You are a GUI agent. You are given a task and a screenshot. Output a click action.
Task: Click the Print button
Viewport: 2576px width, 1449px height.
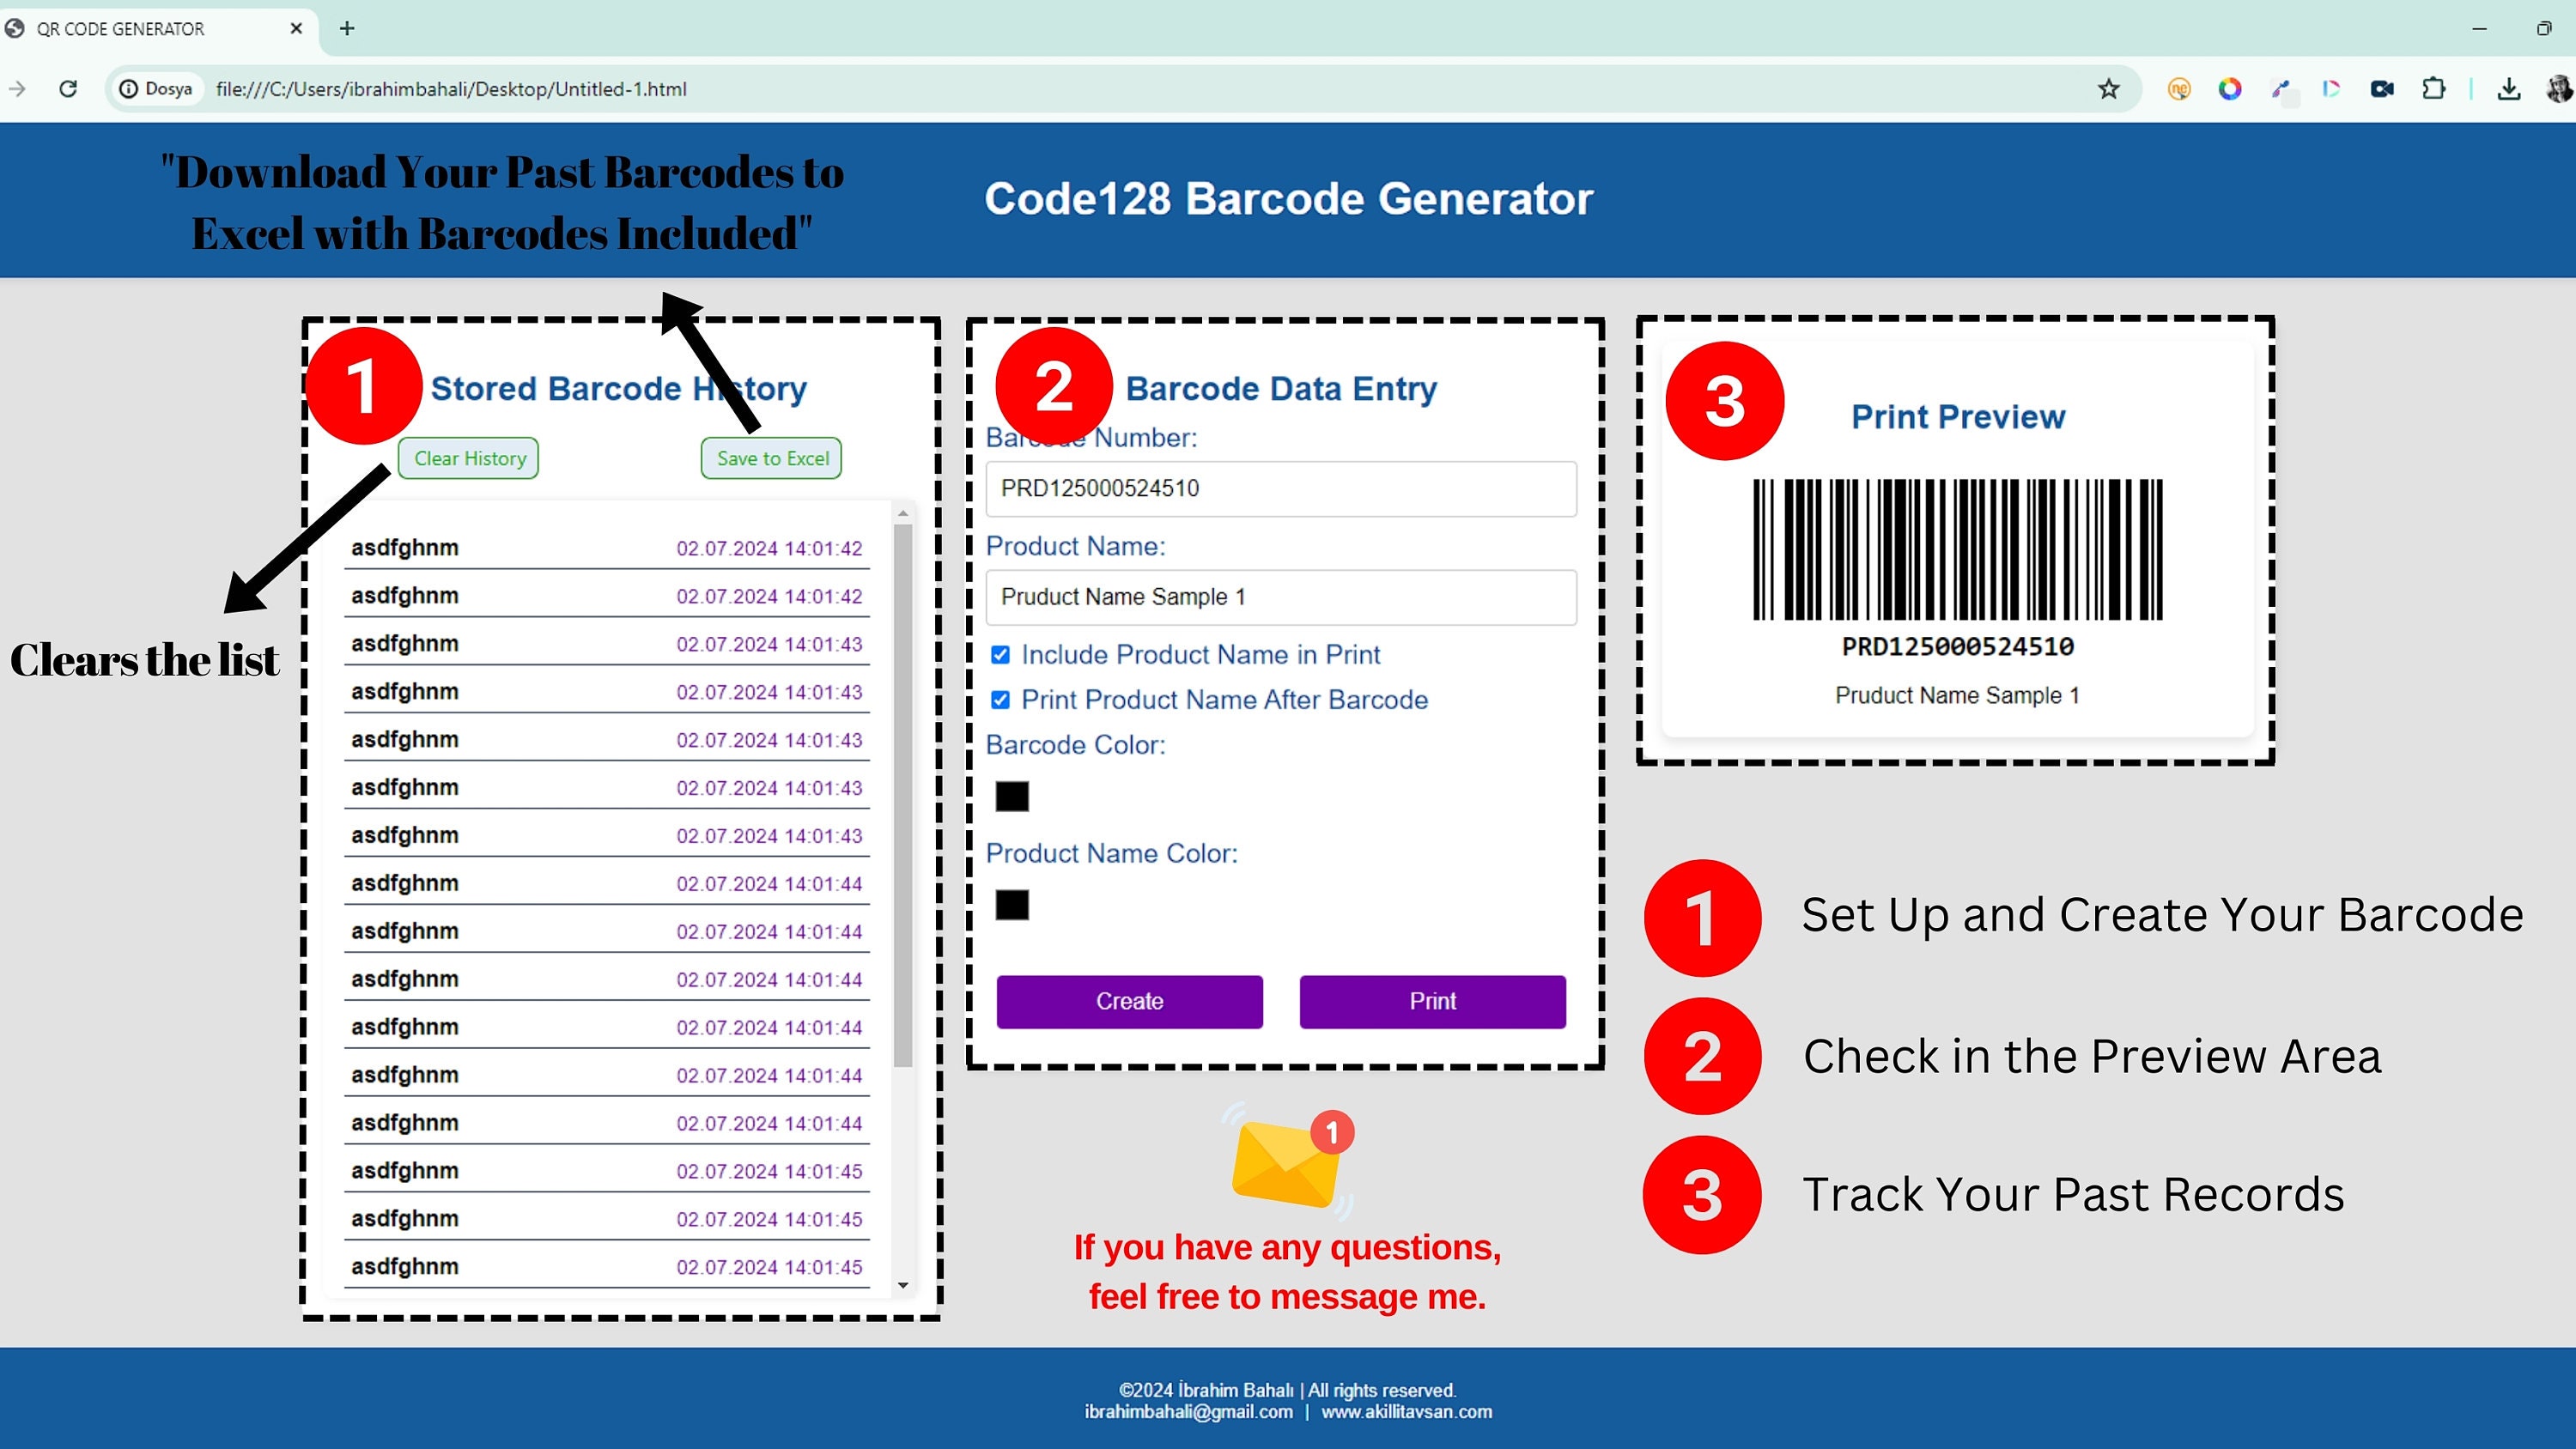1432,1001
